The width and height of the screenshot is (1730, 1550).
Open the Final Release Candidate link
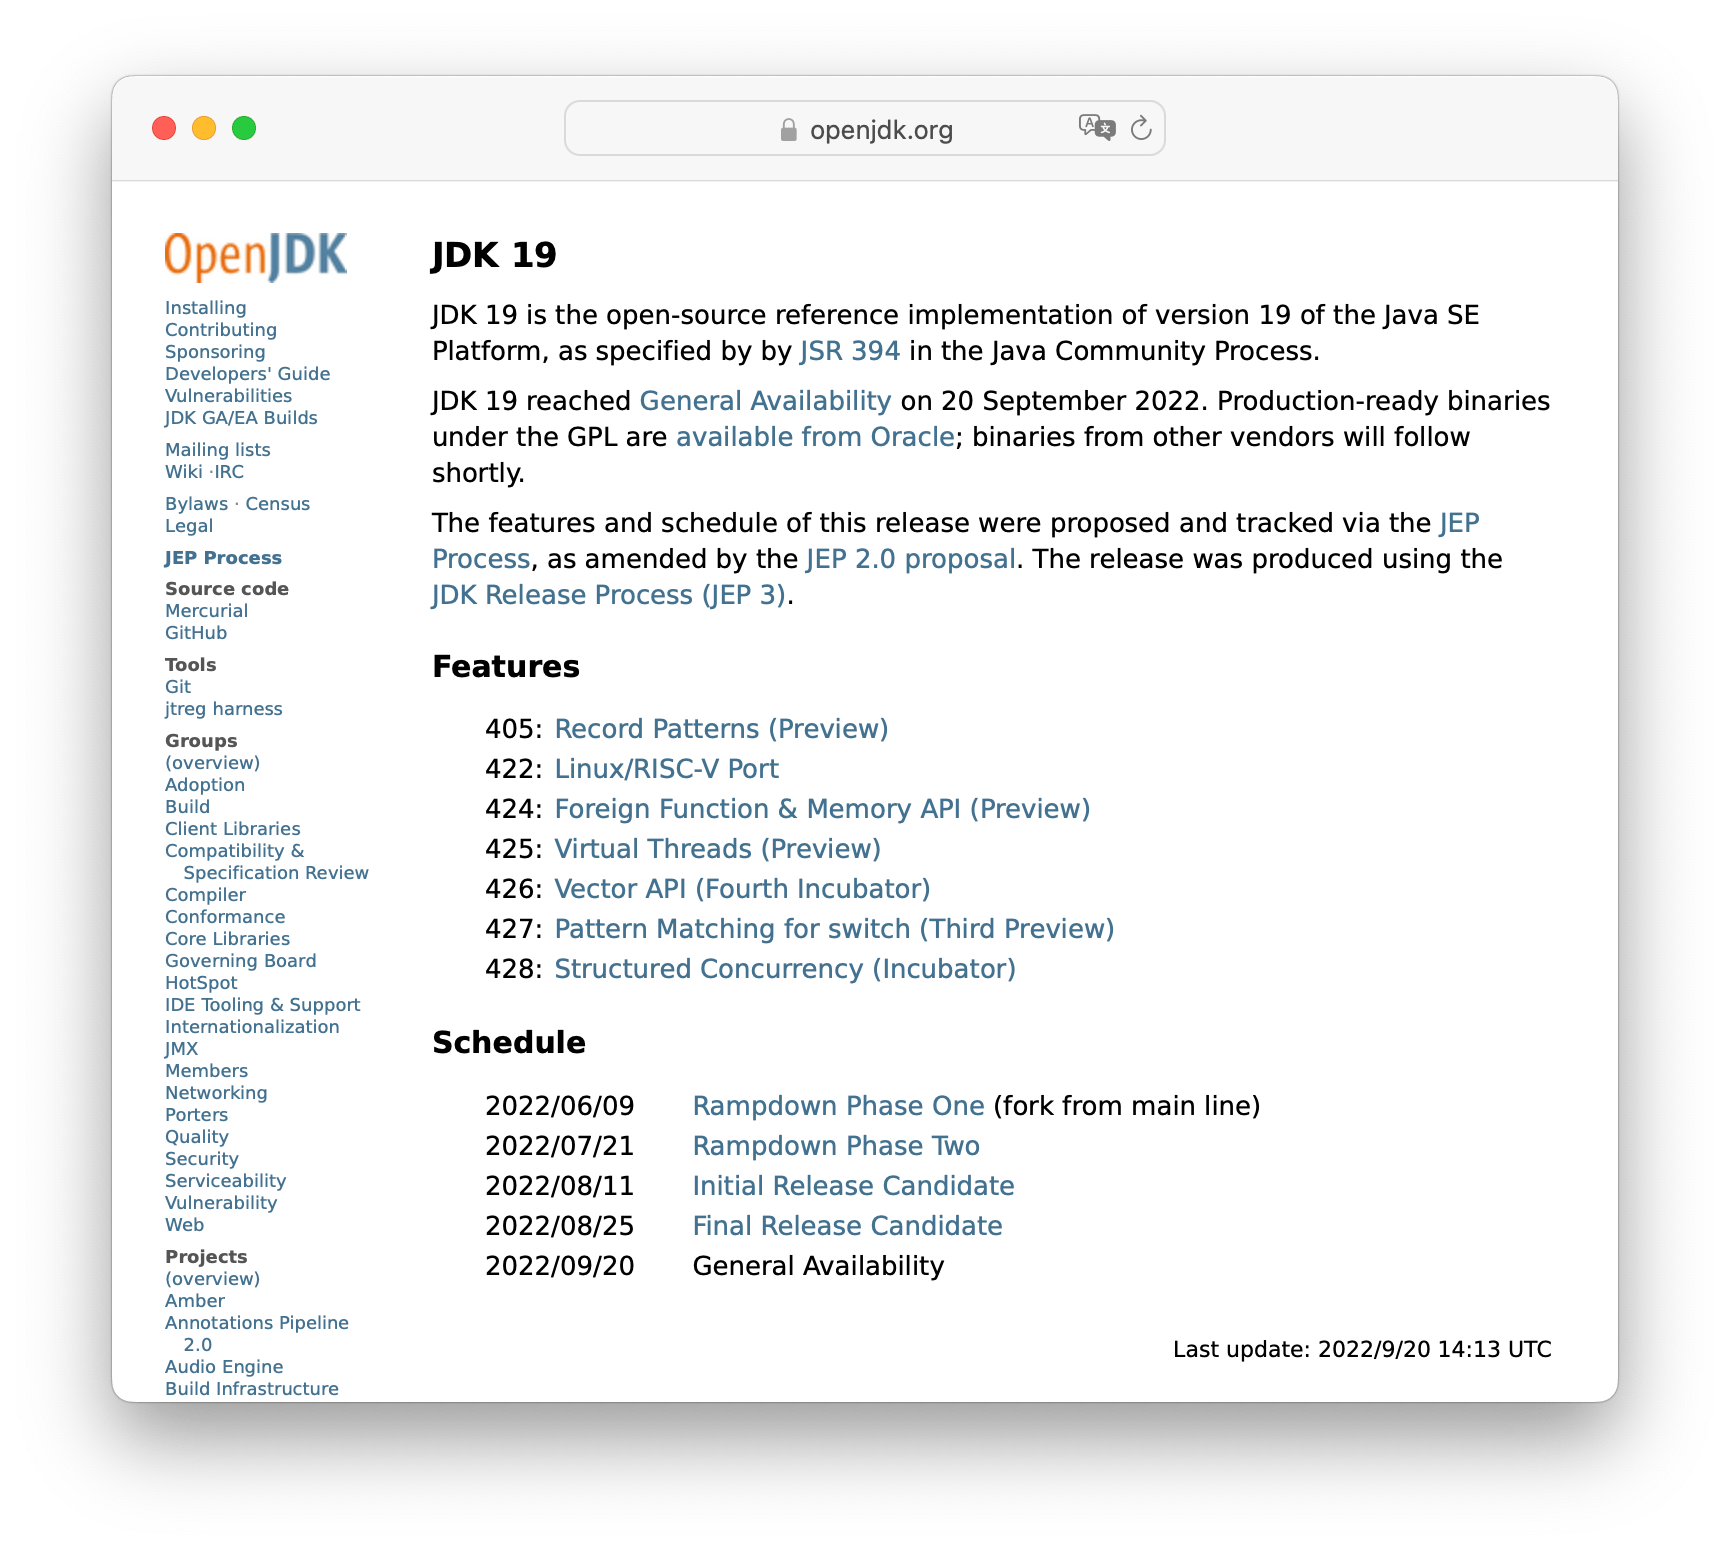click(847, 1225)
